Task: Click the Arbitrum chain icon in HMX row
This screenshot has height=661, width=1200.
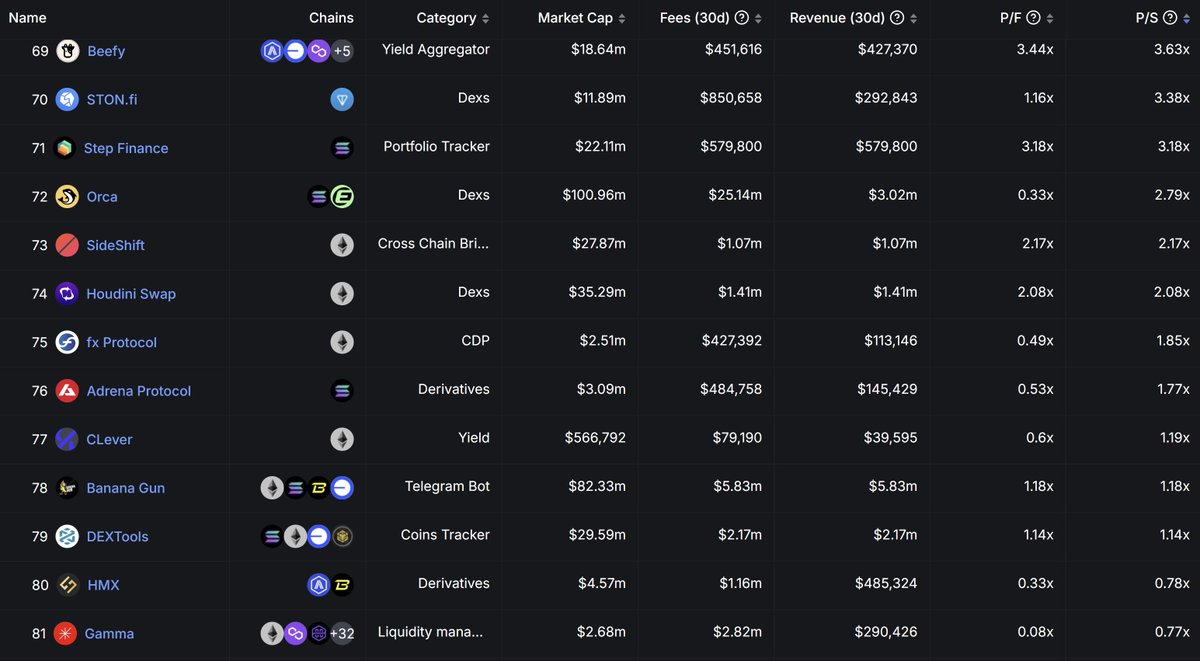Action: pos(319,584)
